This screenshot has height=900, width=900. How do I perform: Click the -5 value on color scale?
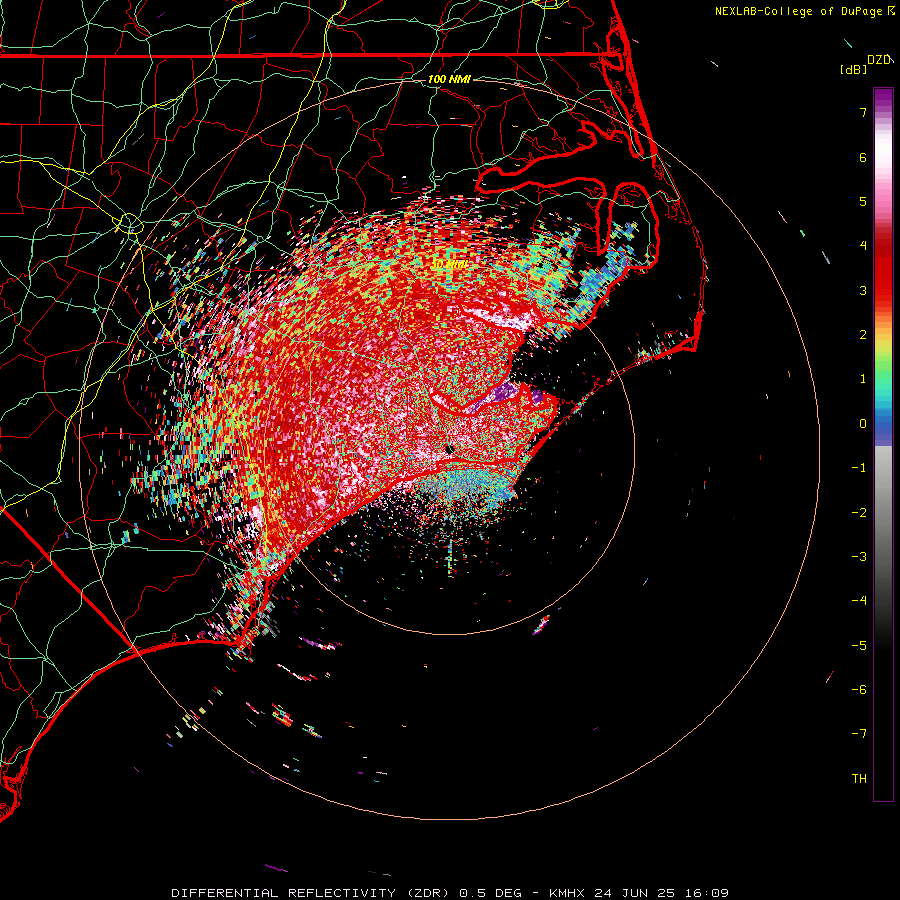point(859,646)
